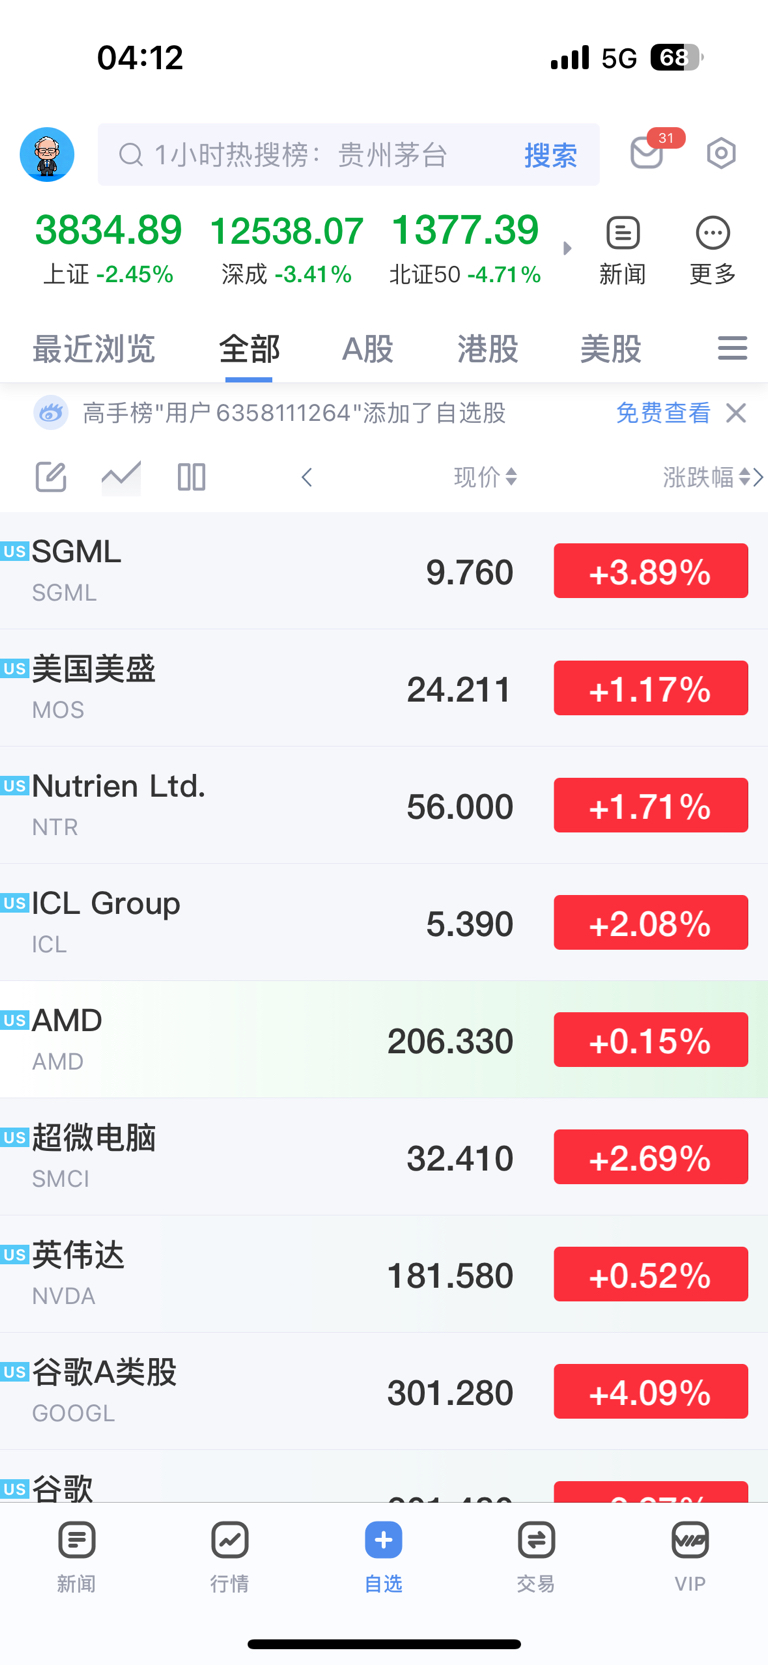Switch to the 美股 tab

point(610,349)
